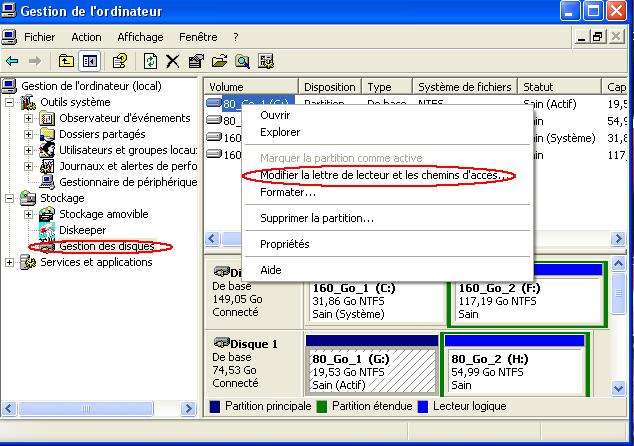Open the Fenêtre menu

pos(198,37)
